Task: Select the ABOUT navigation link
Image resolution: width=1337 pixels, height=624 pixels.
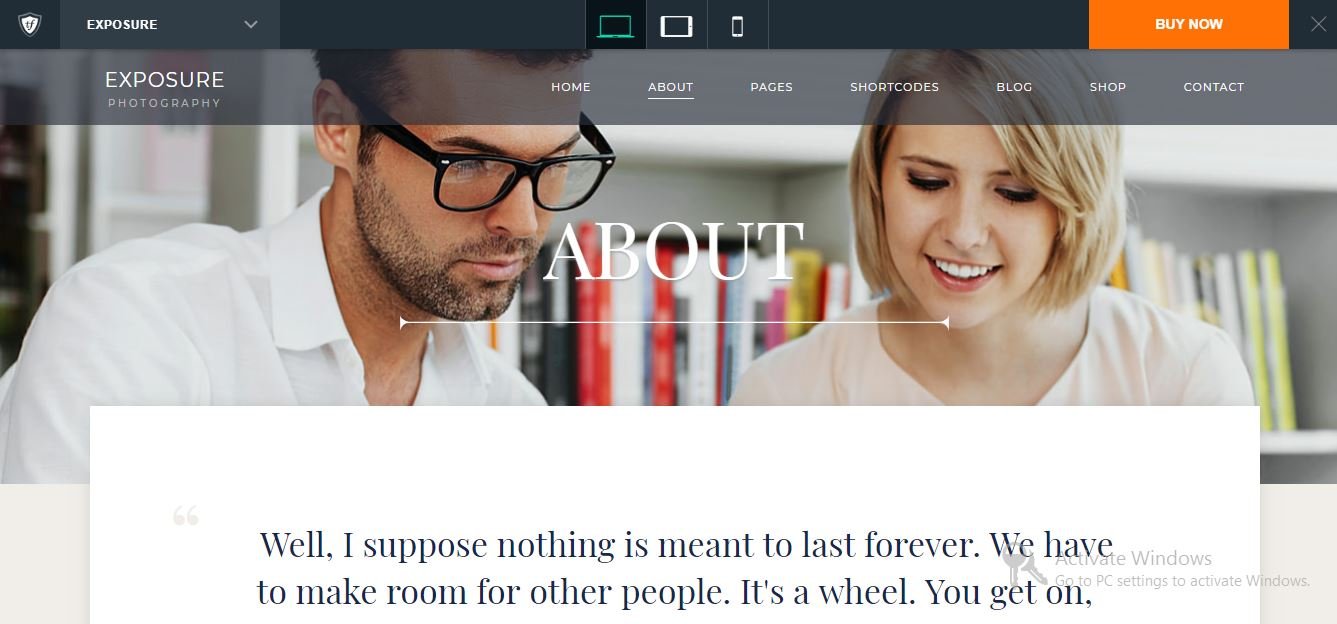Action: 671,87
